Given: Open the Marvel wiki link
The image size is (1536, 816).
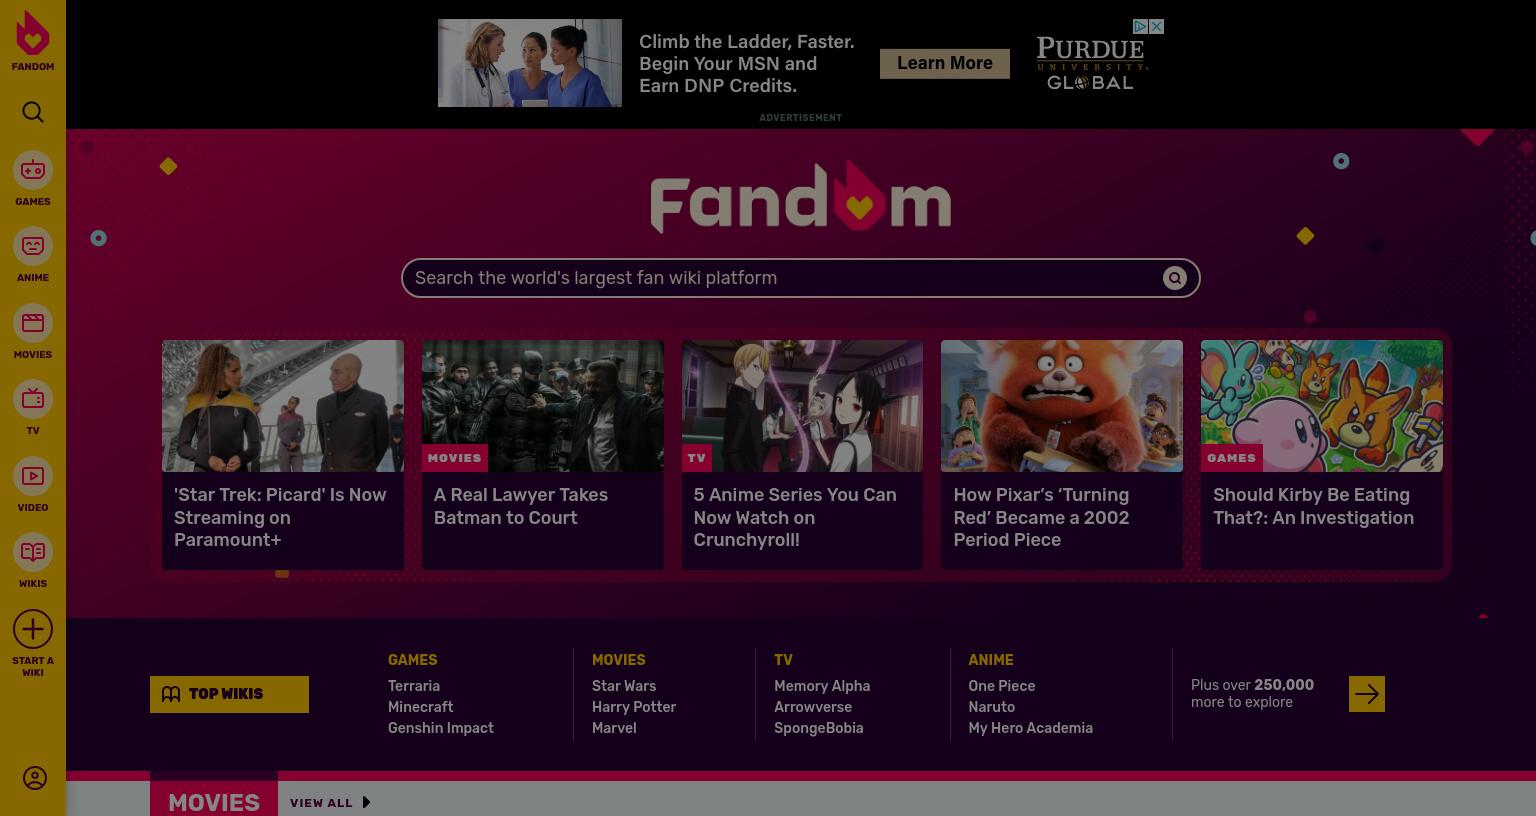Looking at the screenshot, I should pyautogui.click(x=614, y=728).
